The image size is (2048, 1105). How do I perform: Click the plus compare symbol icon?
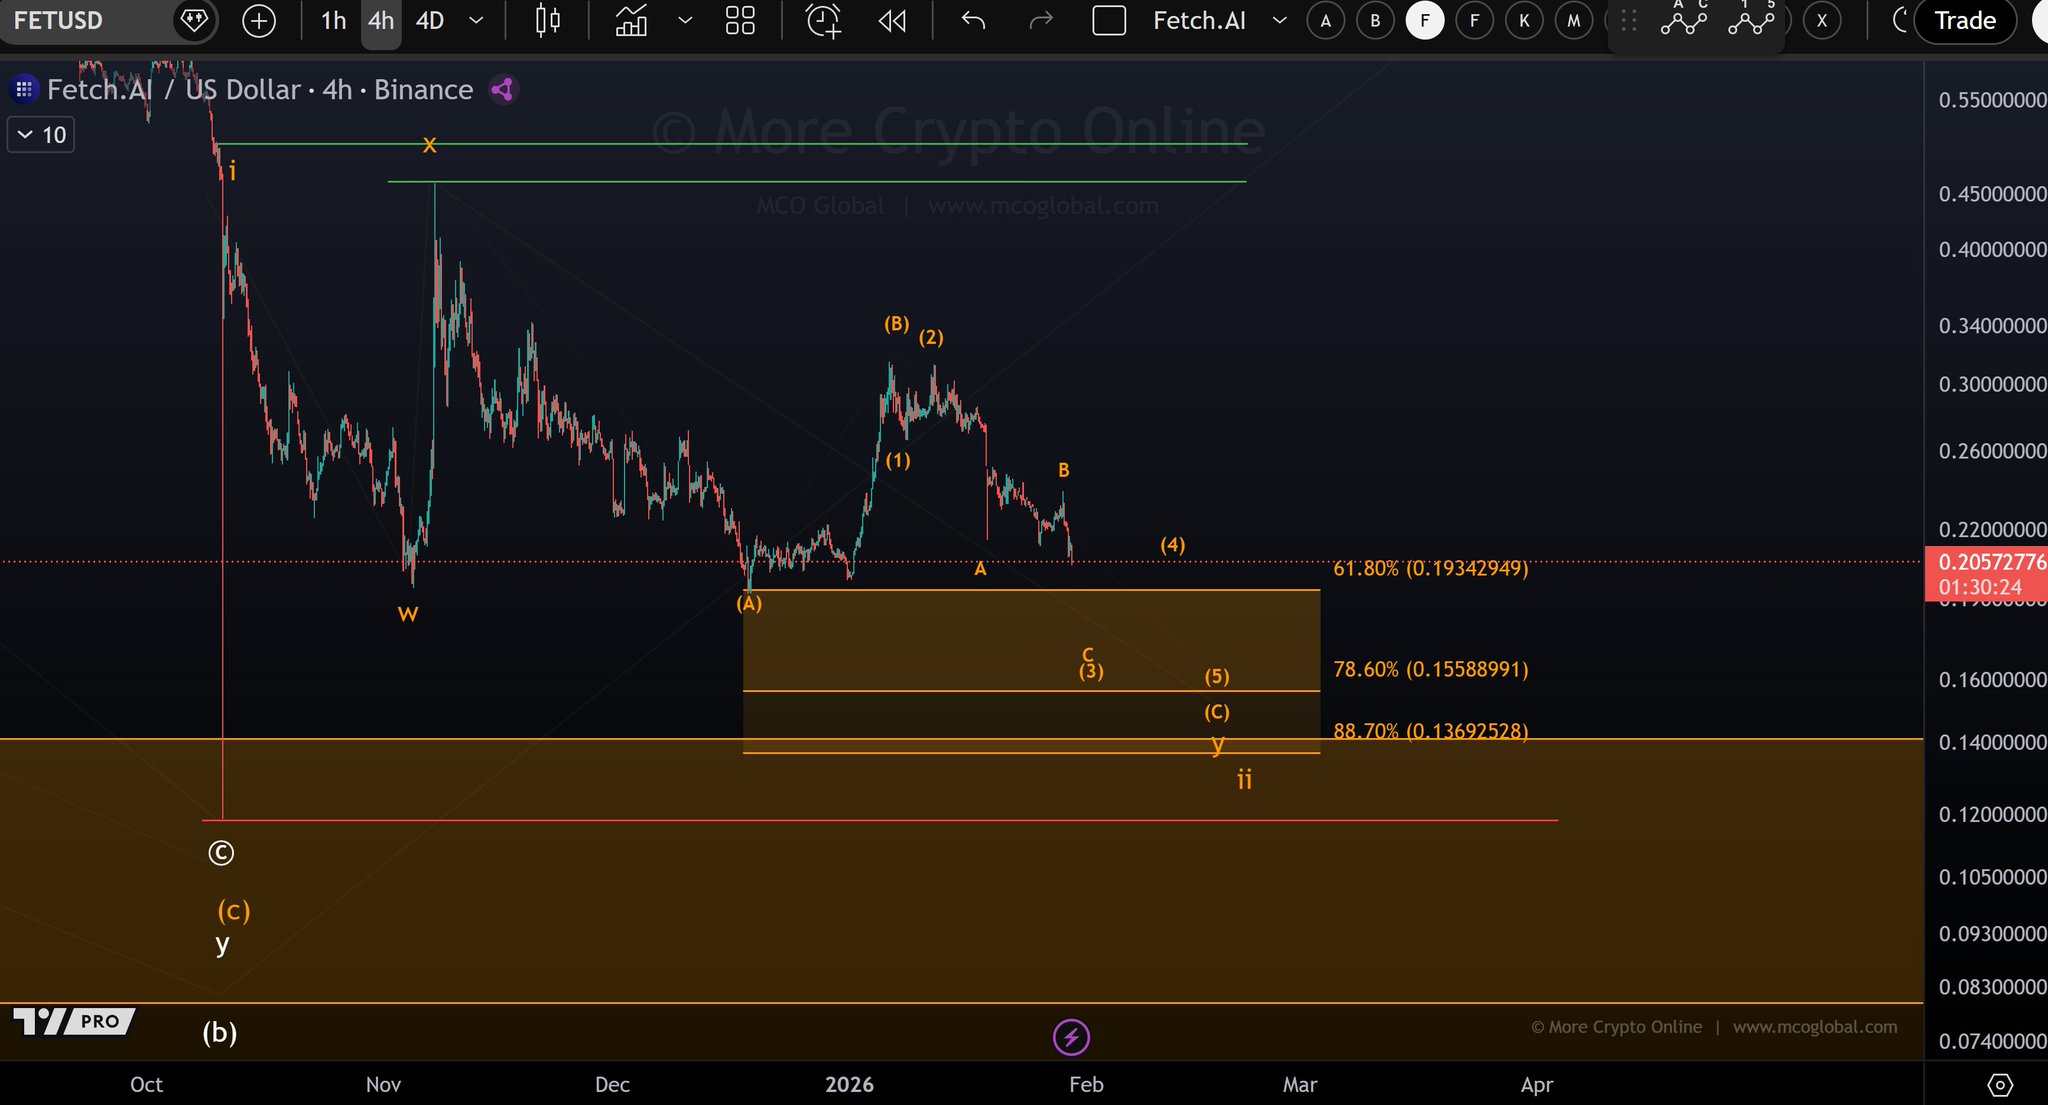tap(259, 21)
